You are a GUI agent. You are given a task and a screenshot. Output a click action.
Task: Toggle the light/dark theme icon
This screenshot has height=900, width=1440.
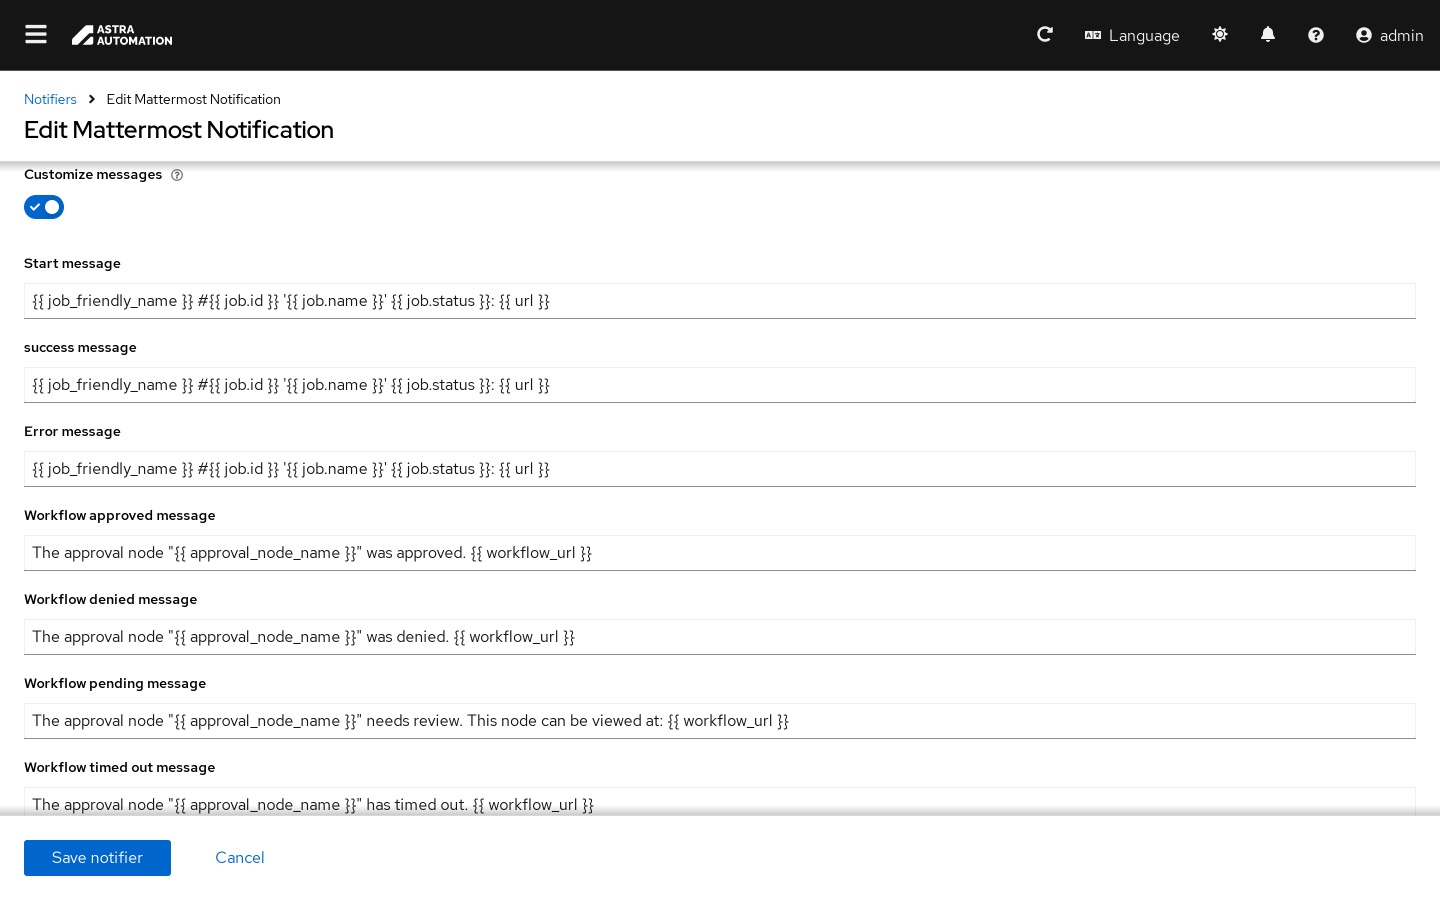1220,35
